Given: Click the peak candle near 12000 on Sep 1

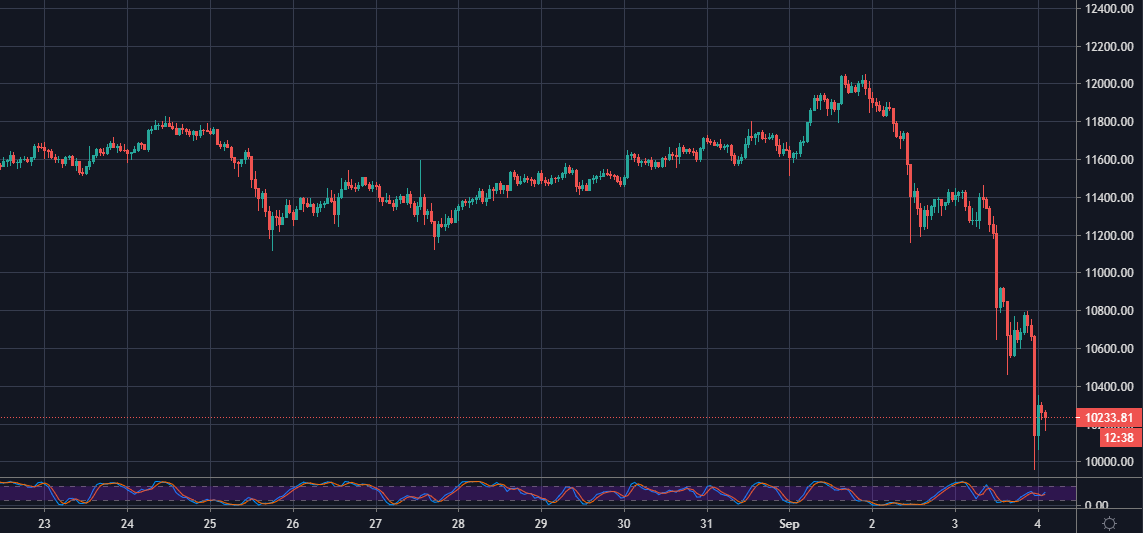Looking at the screenshot, I should coord(844,83).
